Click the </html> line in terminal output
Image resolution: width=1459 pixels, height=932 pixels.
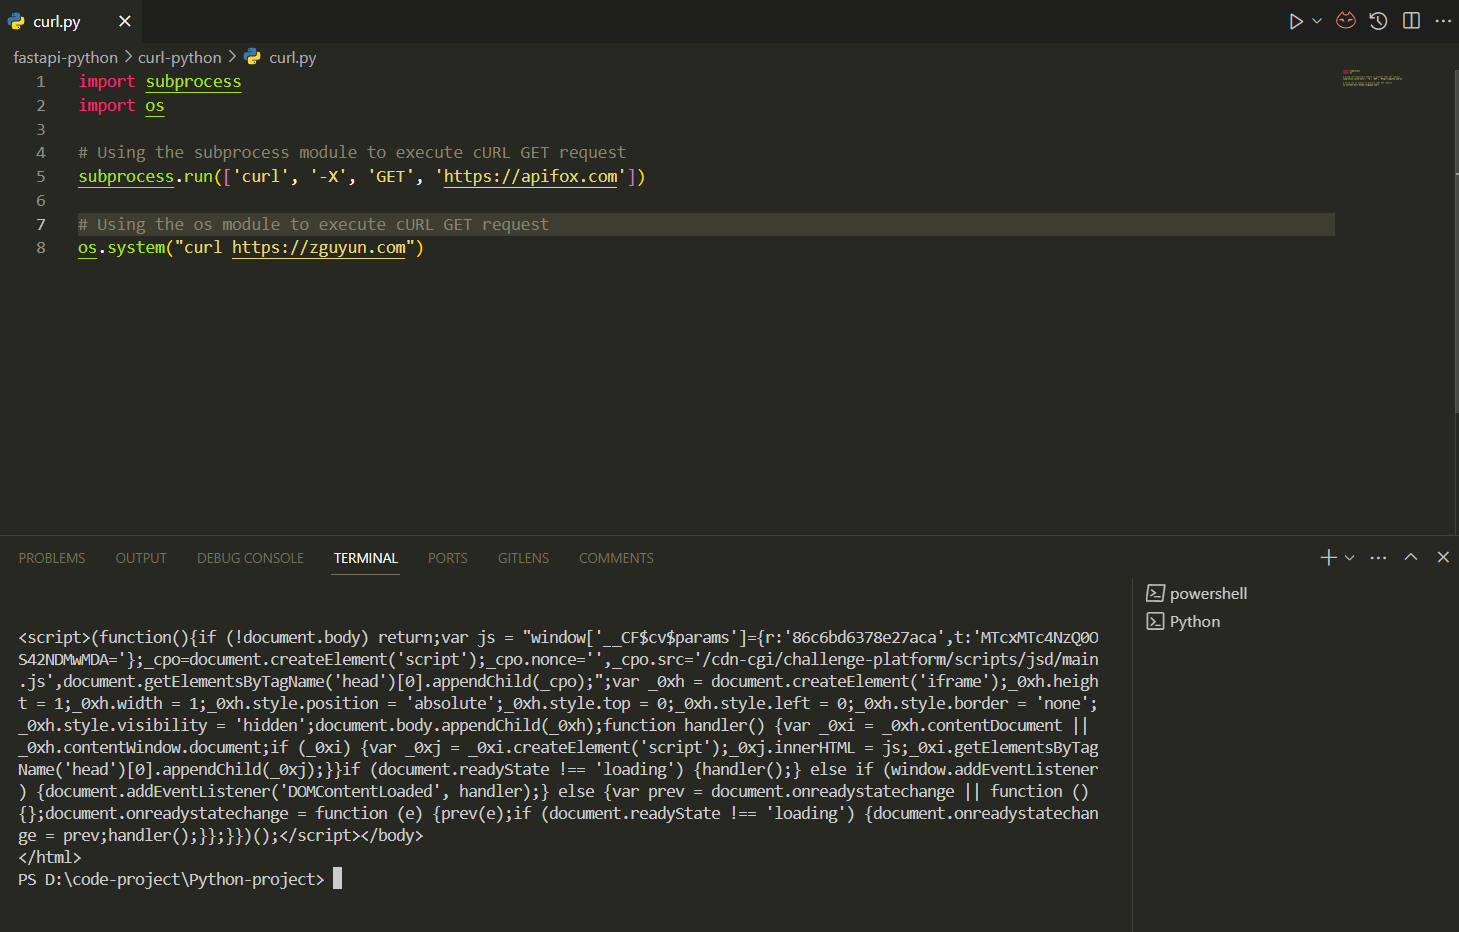49,857
